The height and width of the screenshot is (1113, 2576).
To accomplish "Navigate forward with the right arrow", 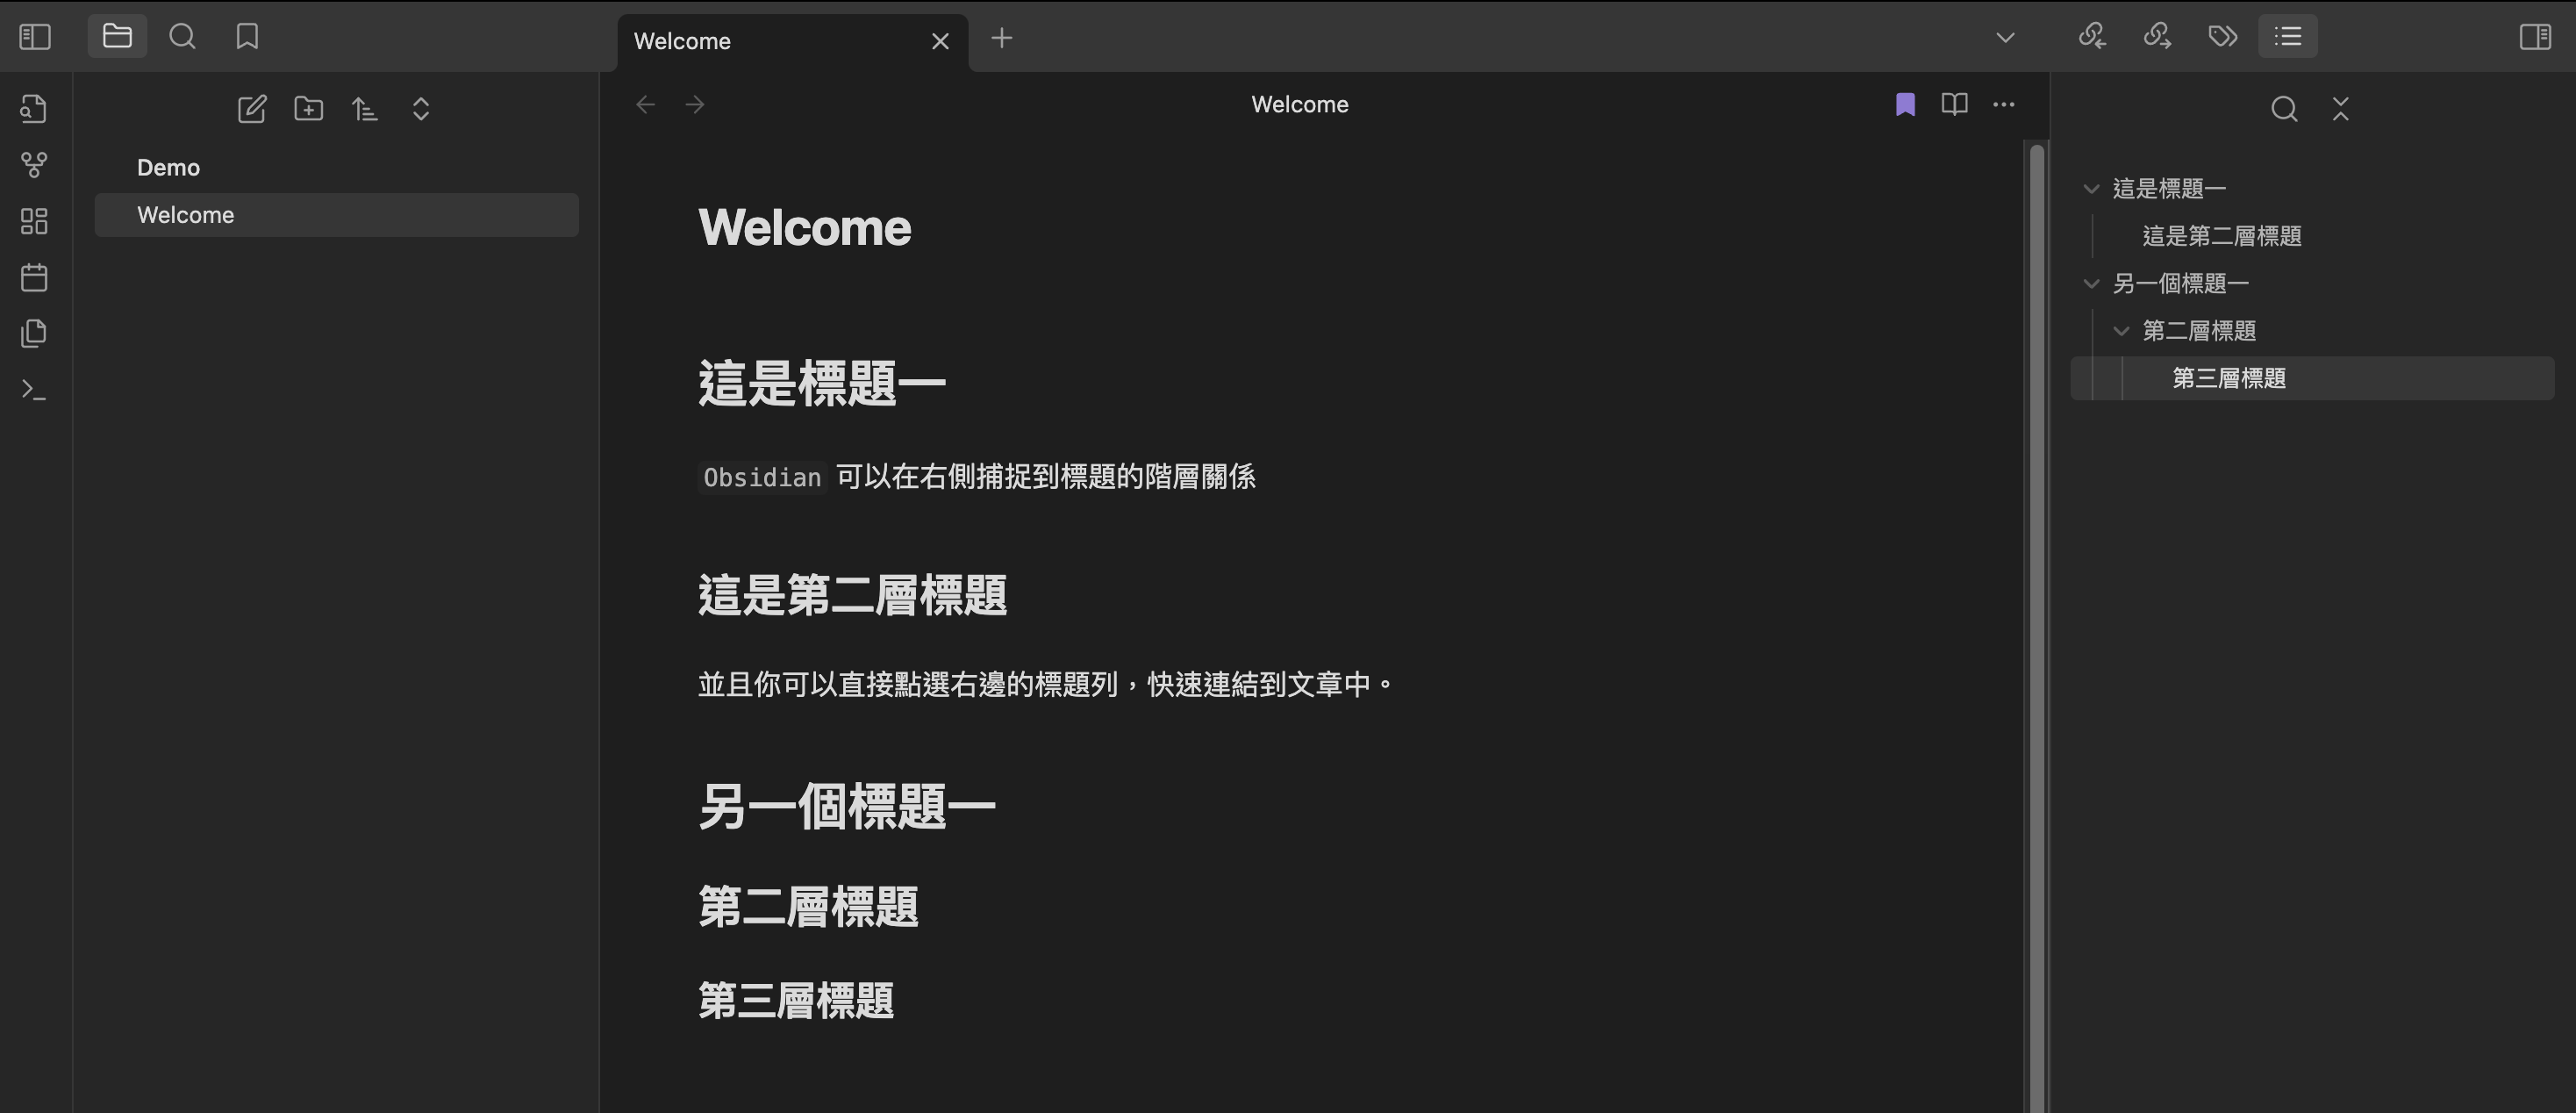I will pyautogui.click(x=695, y=104).
